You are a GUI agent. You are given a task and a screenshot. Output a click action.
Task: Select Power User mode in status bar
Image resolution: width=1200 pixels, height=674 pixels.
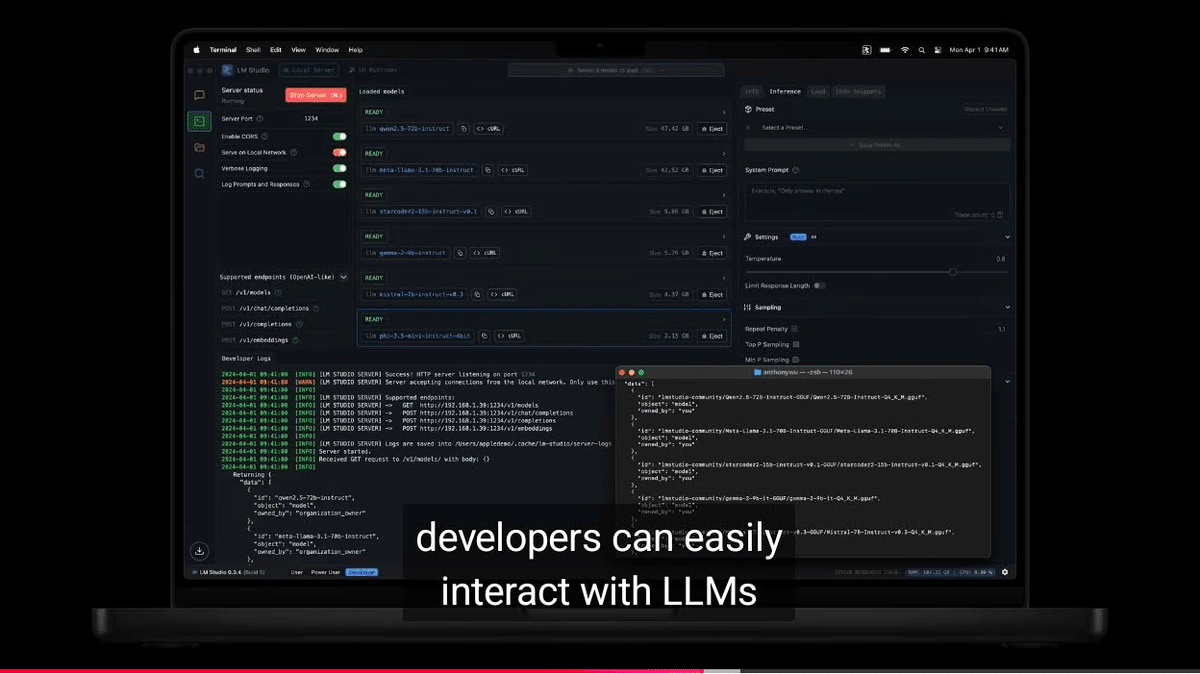[x=325, y=572]
